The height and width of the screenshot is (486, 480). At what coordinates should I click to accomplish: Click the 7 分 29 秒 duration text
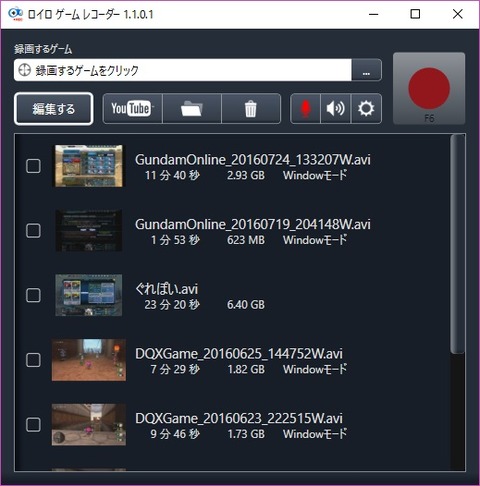point(175,369)
